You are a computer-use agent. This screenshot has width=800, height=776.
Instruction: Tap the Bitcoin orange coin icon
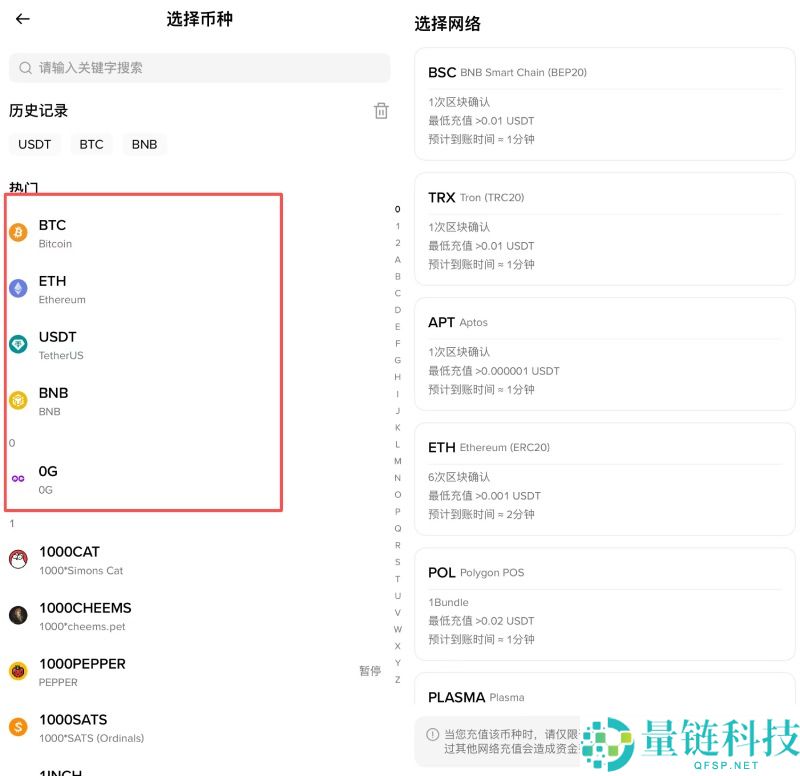pyautogui.click(x=18, y=233)
